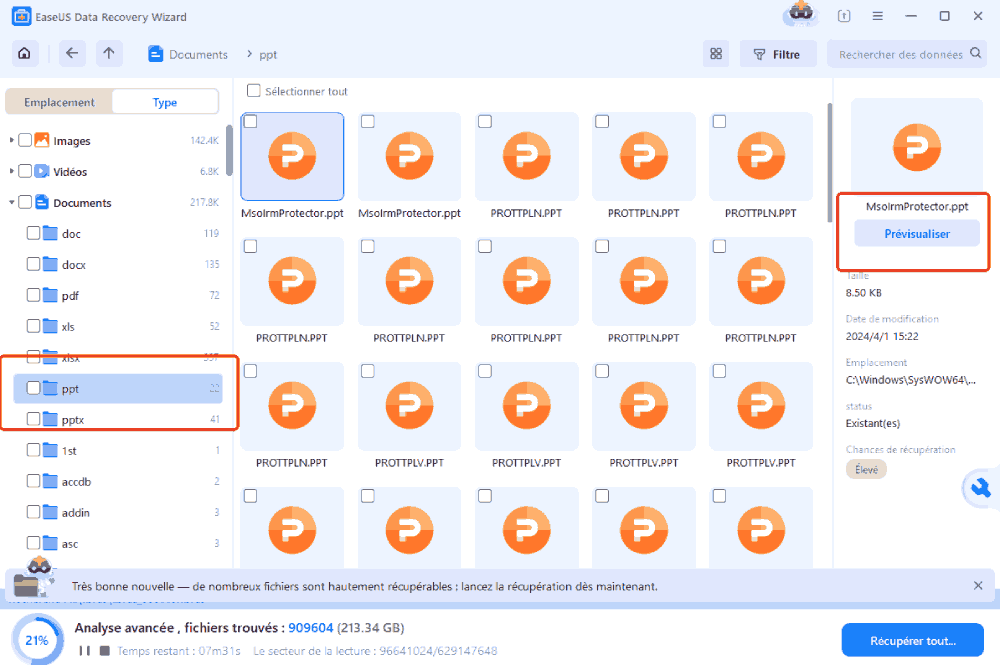Click Récupérer tout button
Image resolution: width=1000 pixels, height=665 pixels.
(x=913, y=640)
